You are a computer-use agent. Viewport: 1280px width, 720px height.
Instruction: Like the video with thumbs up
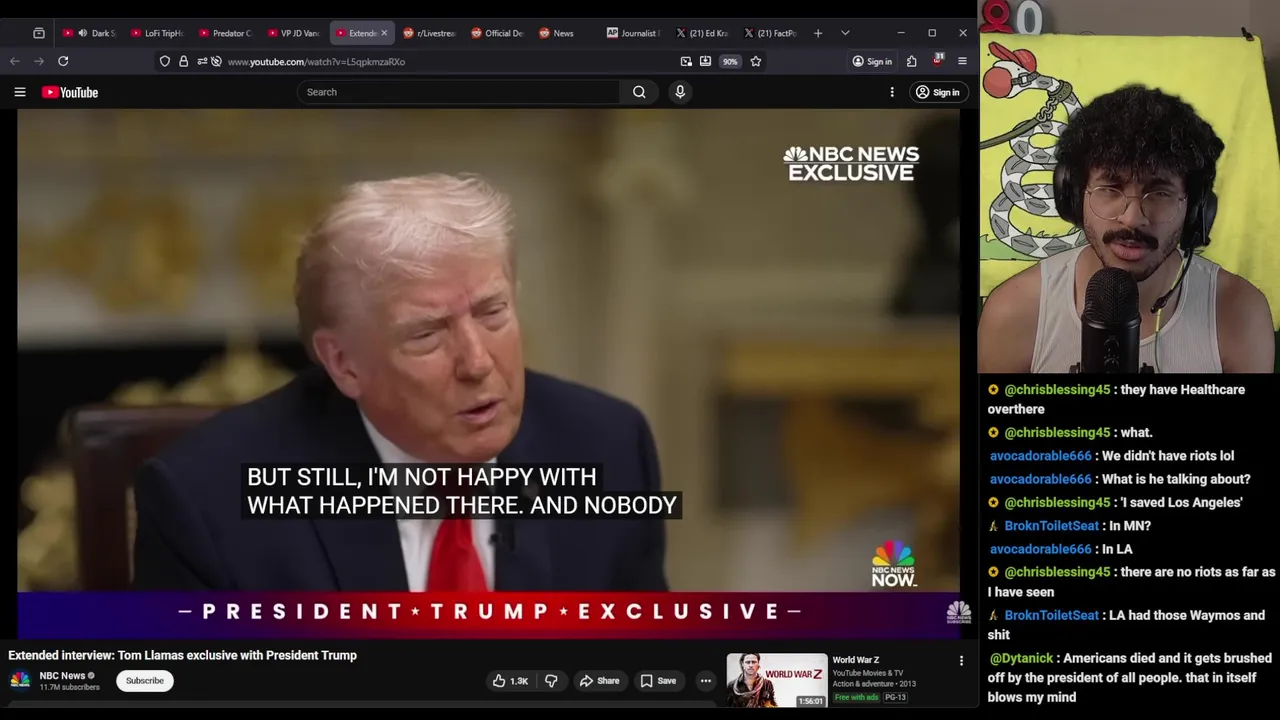tap(510, 681)
